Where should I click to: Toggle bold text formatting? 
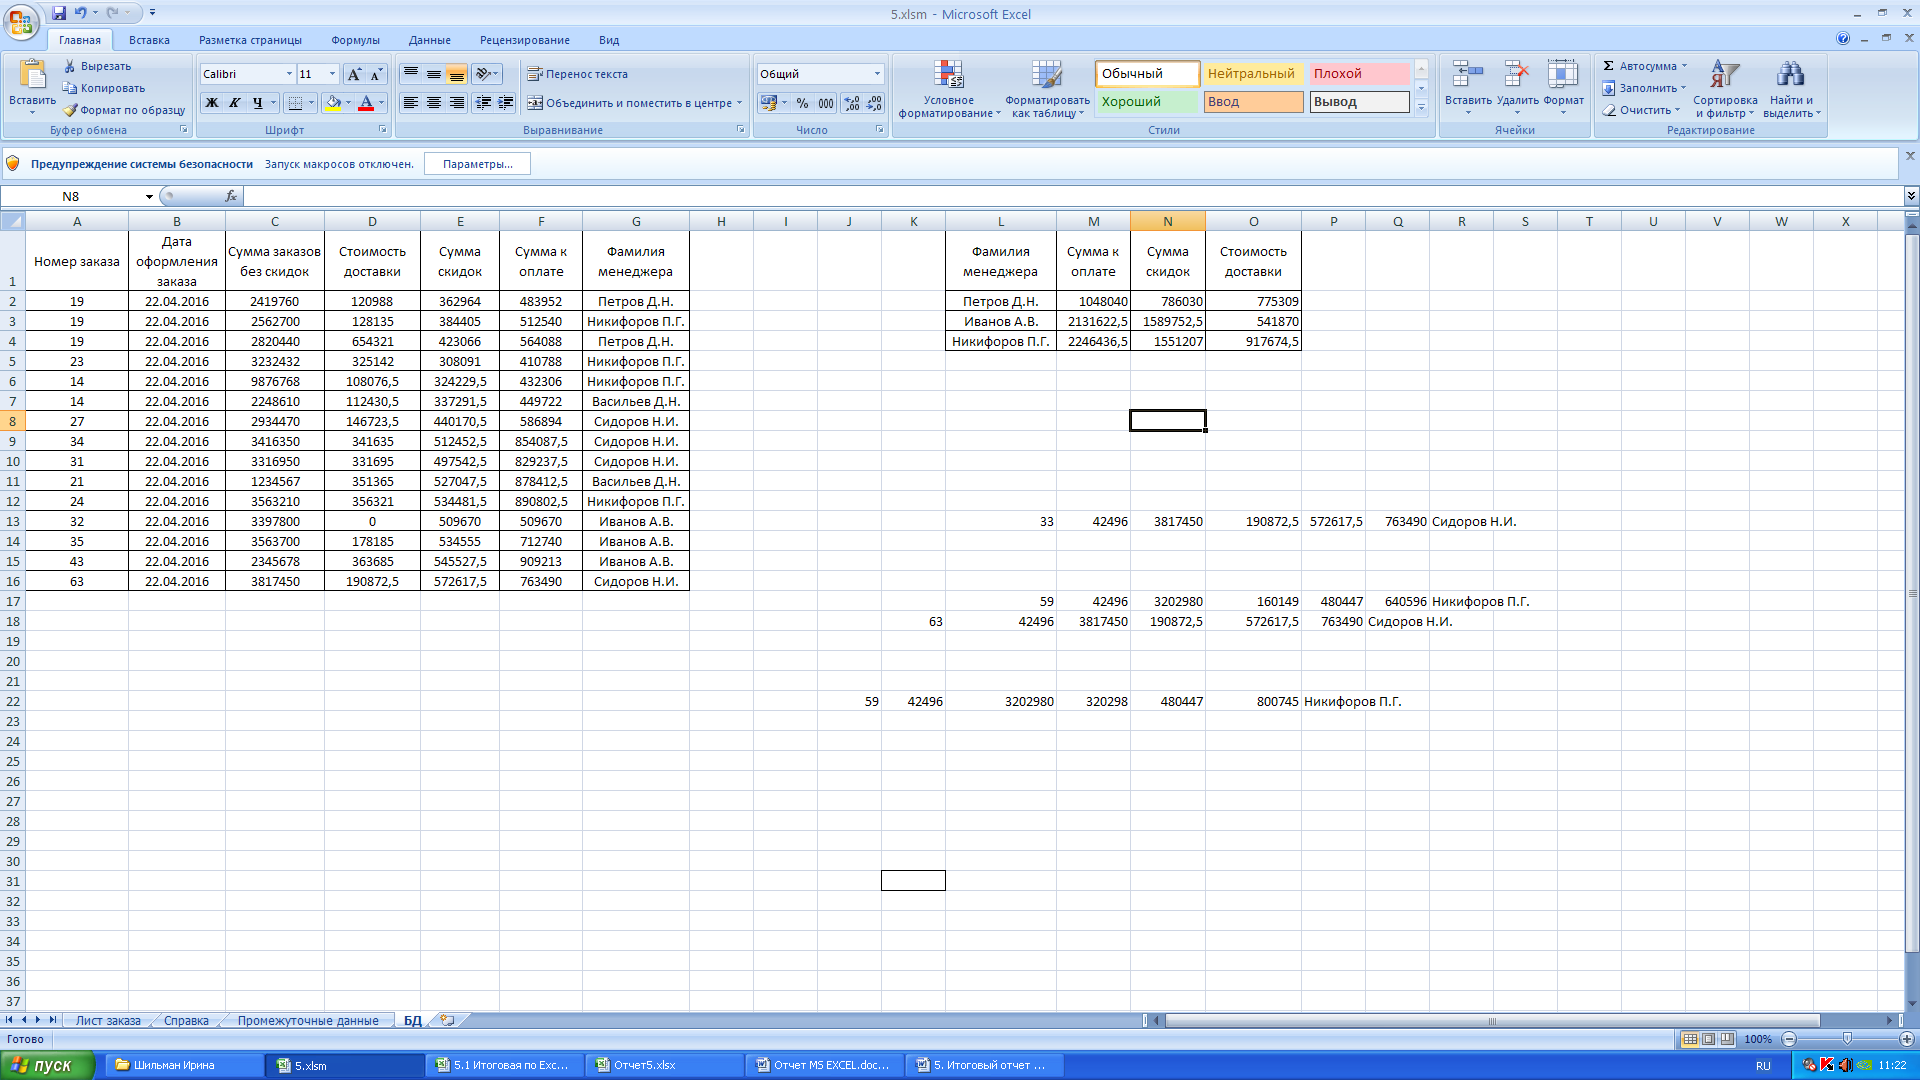[212, 103]
